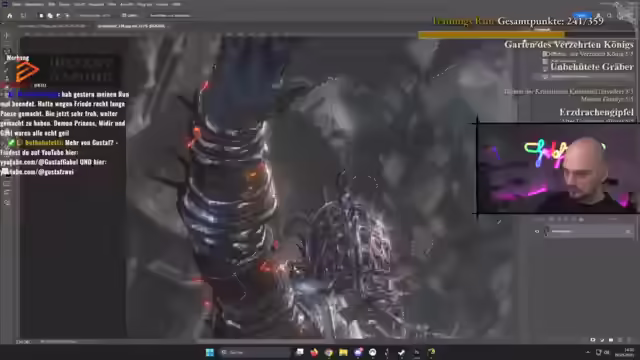Image resolution: width=640 pixels, height=360 pixels.
Task: Click the bottom tool in the left toolbar
Action: tap(7, 202)
